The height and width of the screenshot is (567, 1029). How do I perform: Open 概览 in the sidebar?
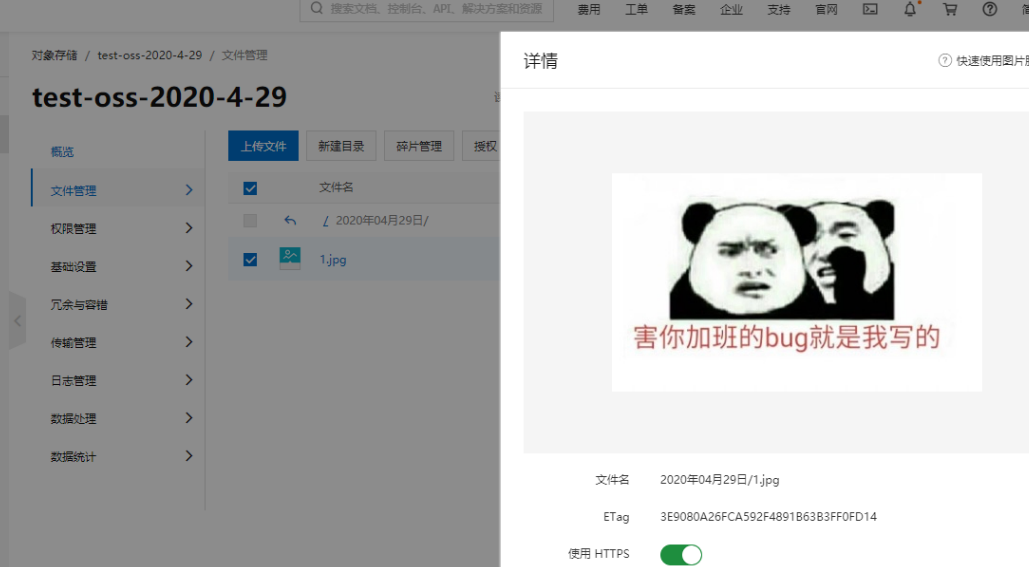[x=62, y=152]
